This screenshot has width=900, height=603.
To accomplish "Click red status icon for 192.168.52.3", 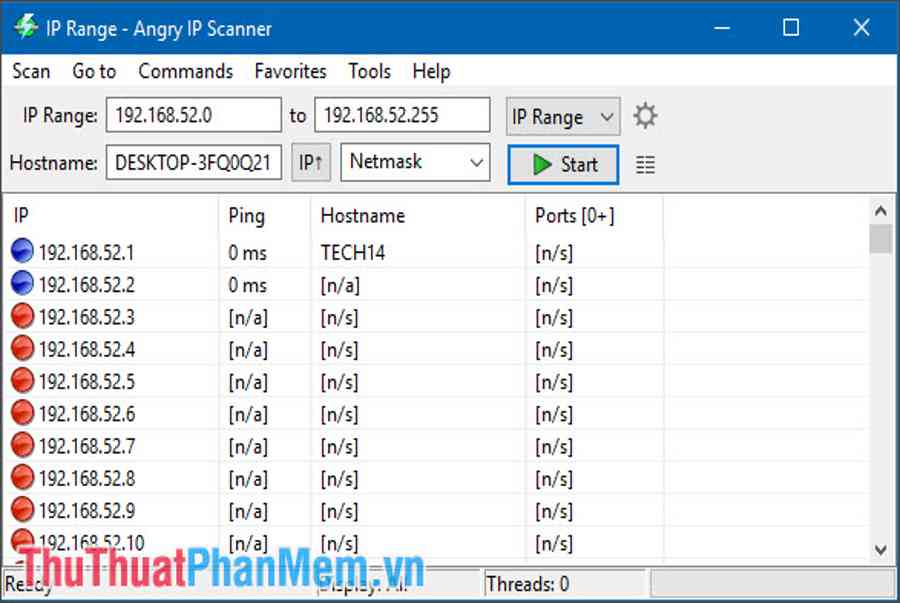I will [22, 316].
